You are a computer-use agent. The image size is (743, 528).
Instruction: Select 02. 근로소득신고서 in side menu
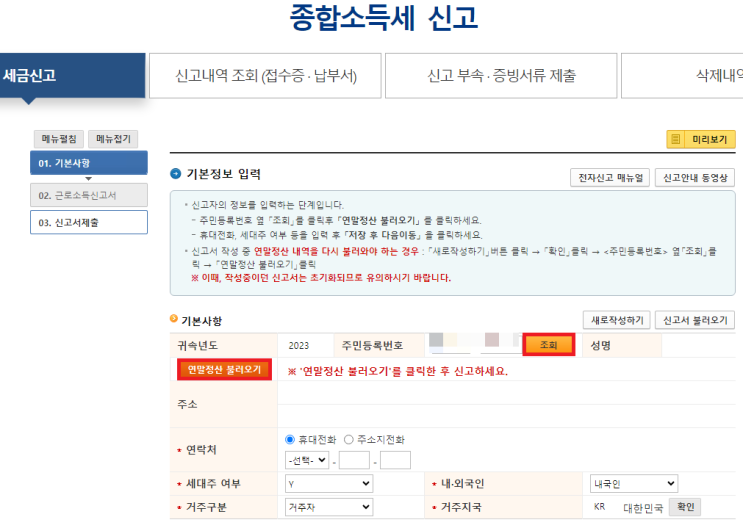tap(89, 195)
